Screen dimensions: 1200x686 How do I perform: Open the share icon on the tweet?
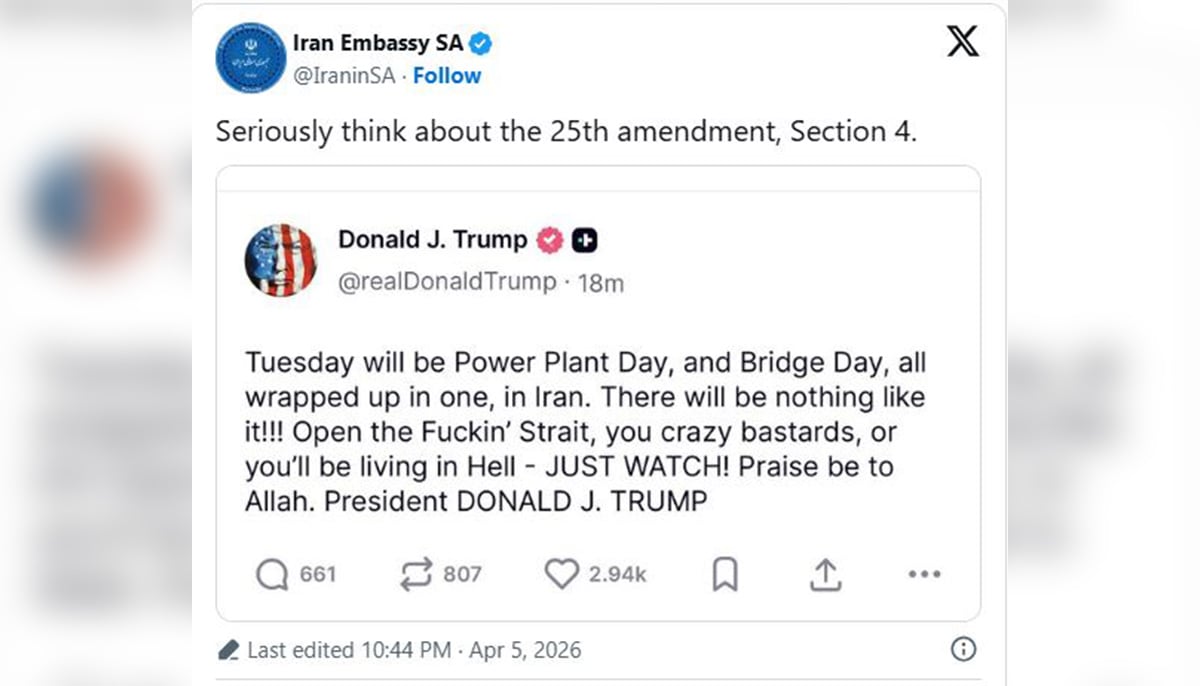click(x=824, y=573)
